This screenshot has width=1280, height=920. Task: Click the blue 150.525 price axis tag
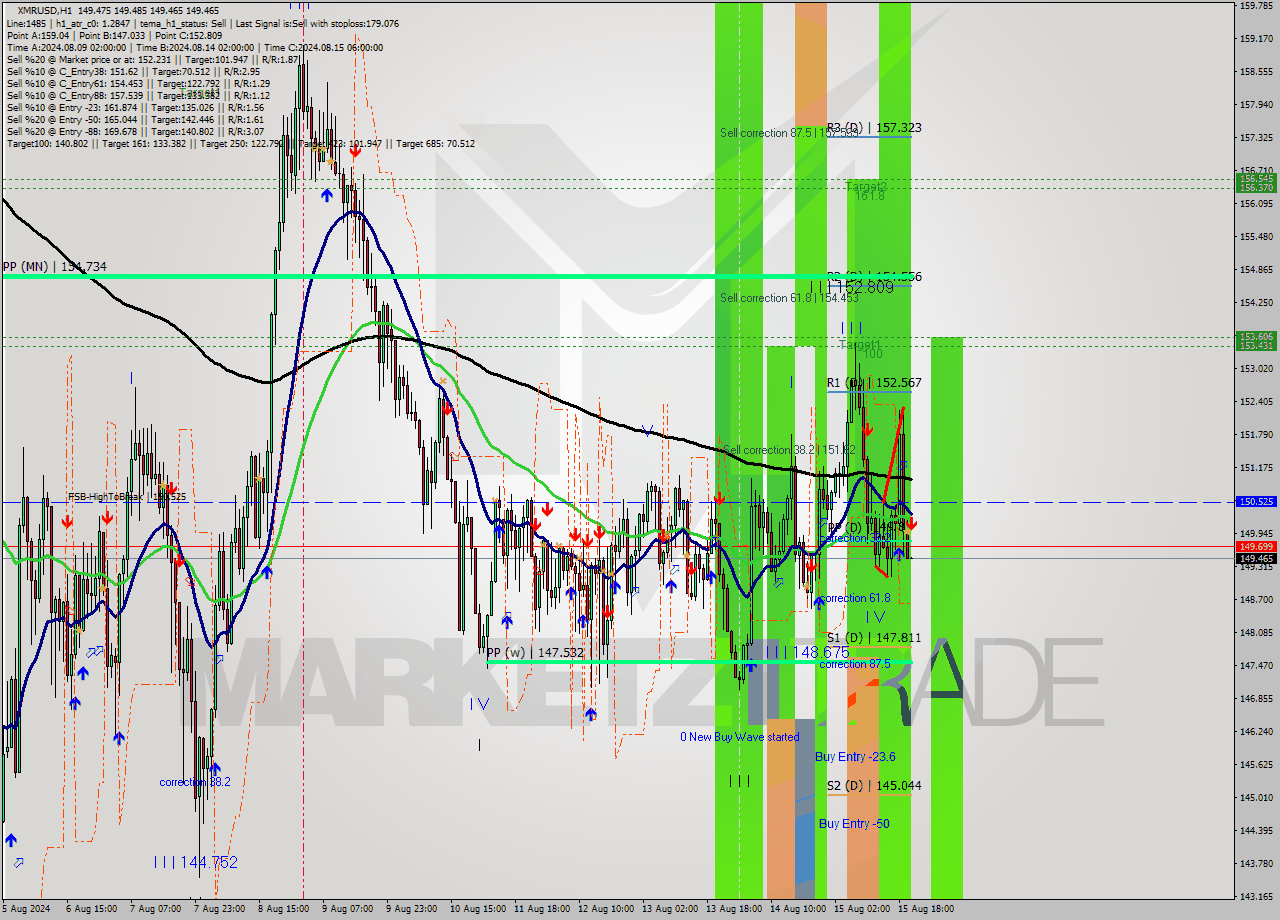(1256, 502)
